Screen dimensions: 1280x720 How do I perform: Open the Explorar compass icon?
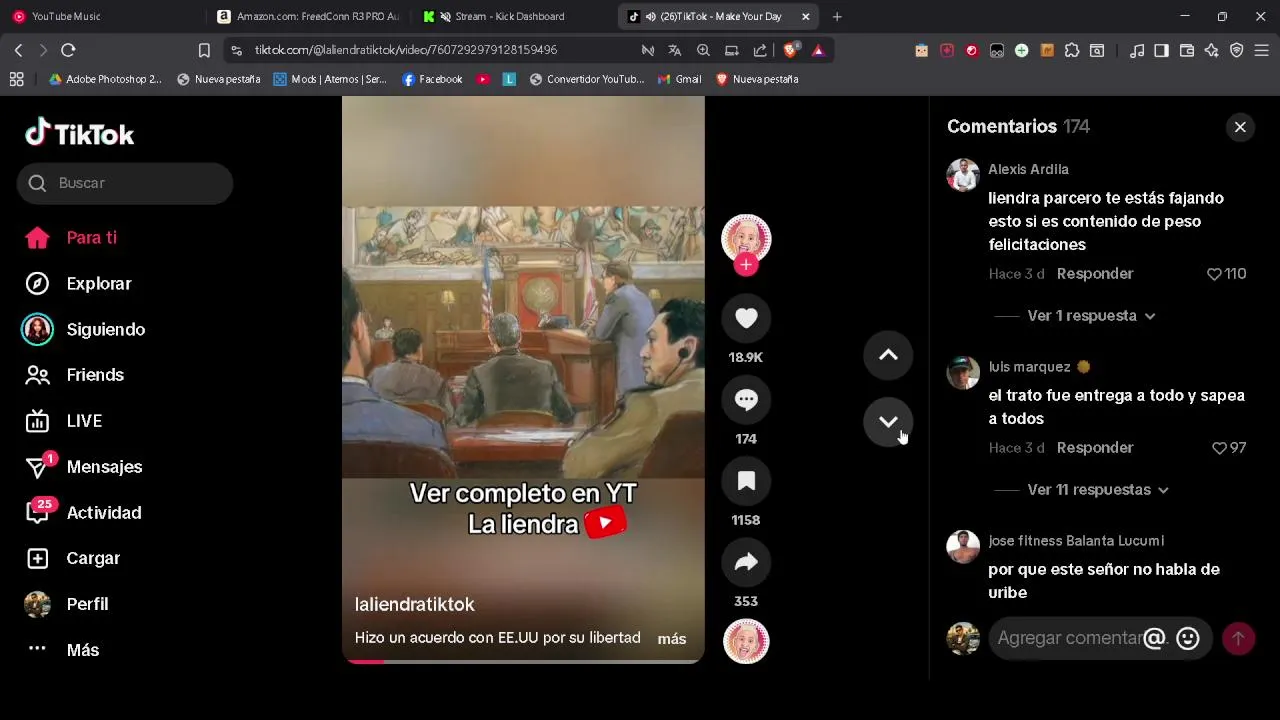point(37,284)
